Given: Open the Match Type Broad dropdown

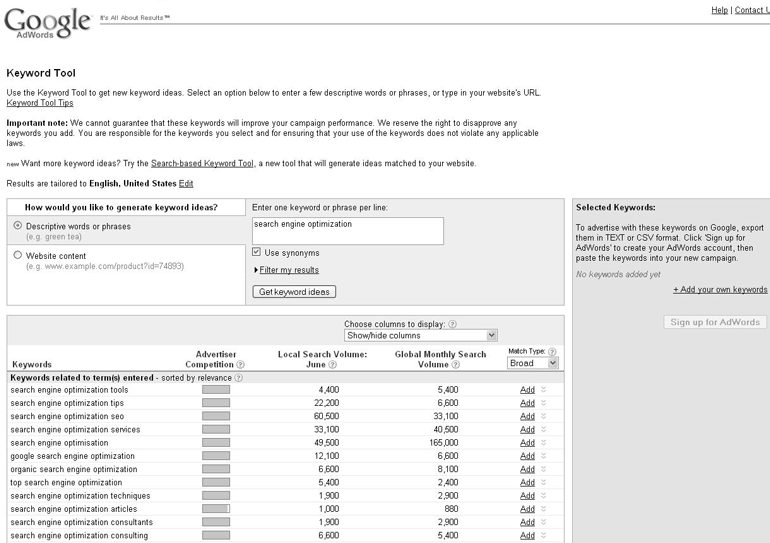Looking at the screenshot, I should click(532, 363).
